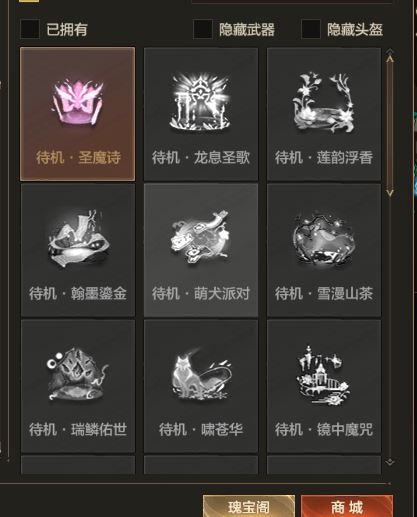Click the vertical scrollbar track of list
417x517 pixels.
[390, 125]
